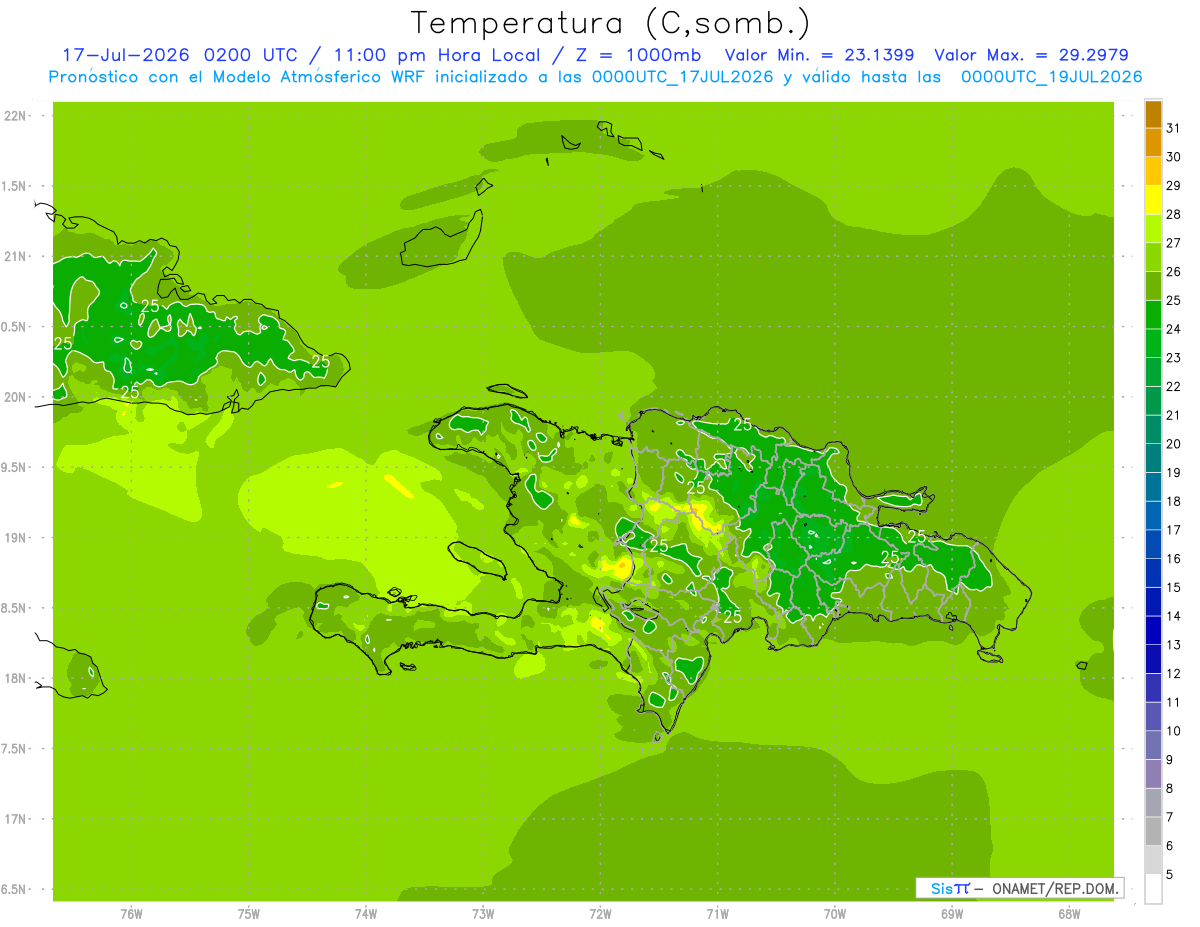The width and height of the screenshot is (1200, 927).
Task: Click the legend color band between 29 and 30
Action: point(1153,171)
